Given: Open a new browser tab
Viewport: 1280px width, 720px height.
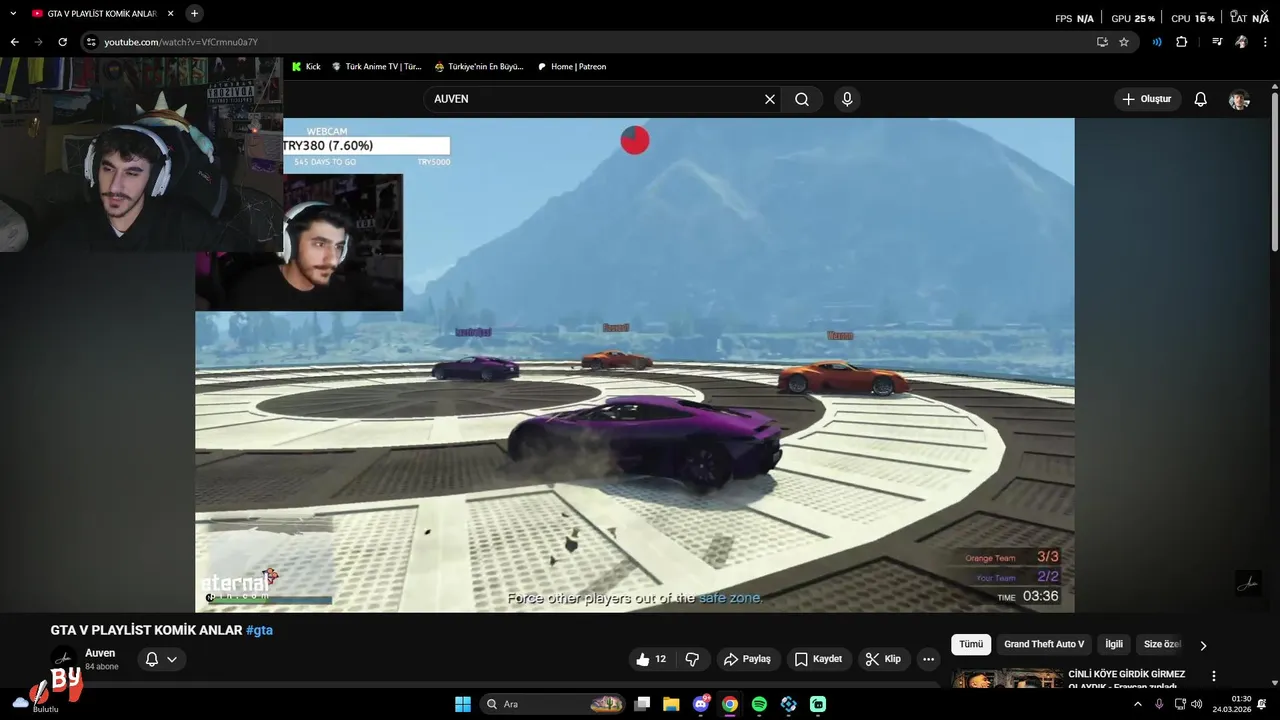Looking at the screenshot, I should [194, 14].
